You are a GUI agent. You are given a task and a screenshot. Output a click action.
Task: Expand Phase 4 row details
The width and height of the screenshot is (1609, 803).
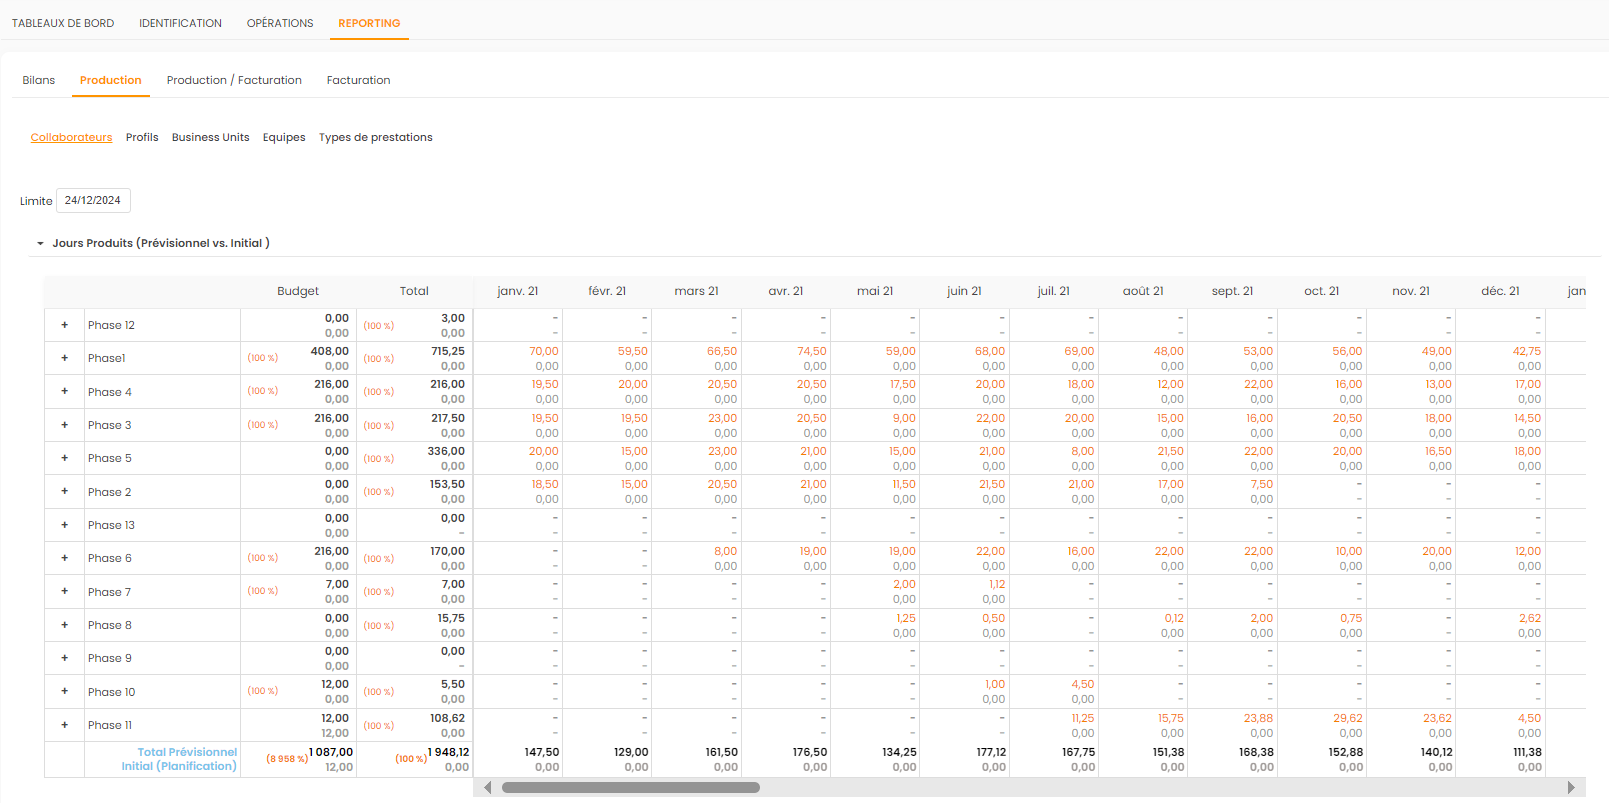65,391
